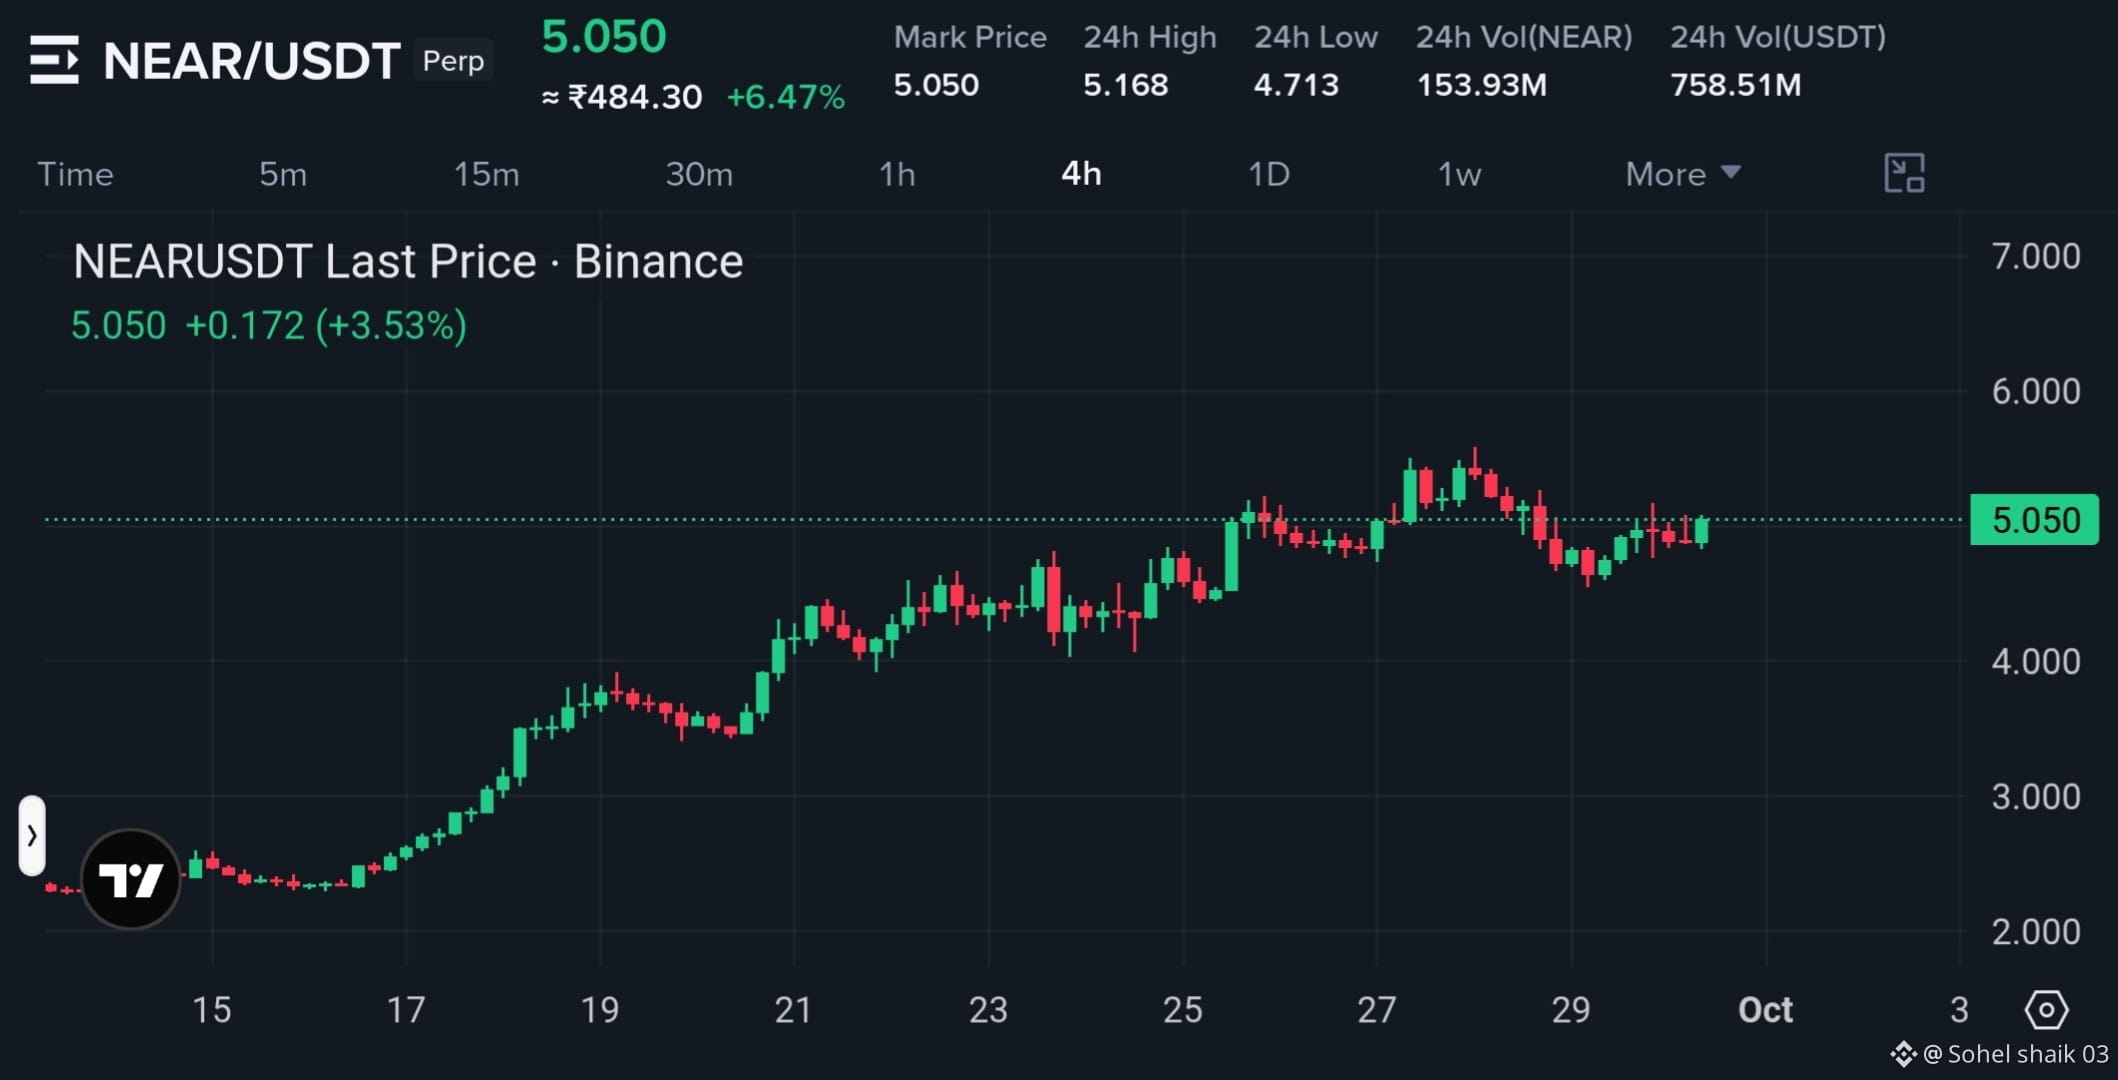Screen dimensions: 2118x1080
Task: Open the More timeframes dropdown
Action: (x=1683, y=174)
